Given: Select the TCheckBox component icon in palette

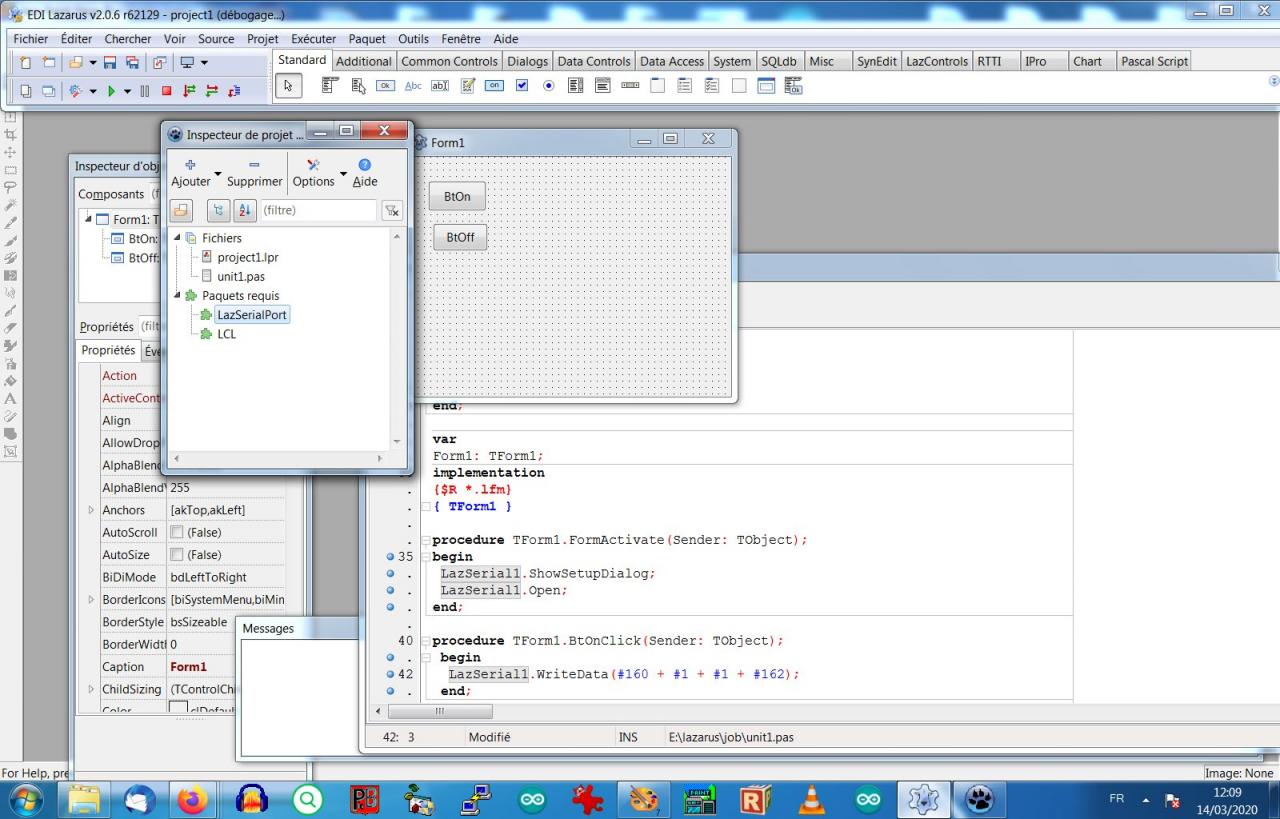Looking at the screenshot, I should pos(521,87).
